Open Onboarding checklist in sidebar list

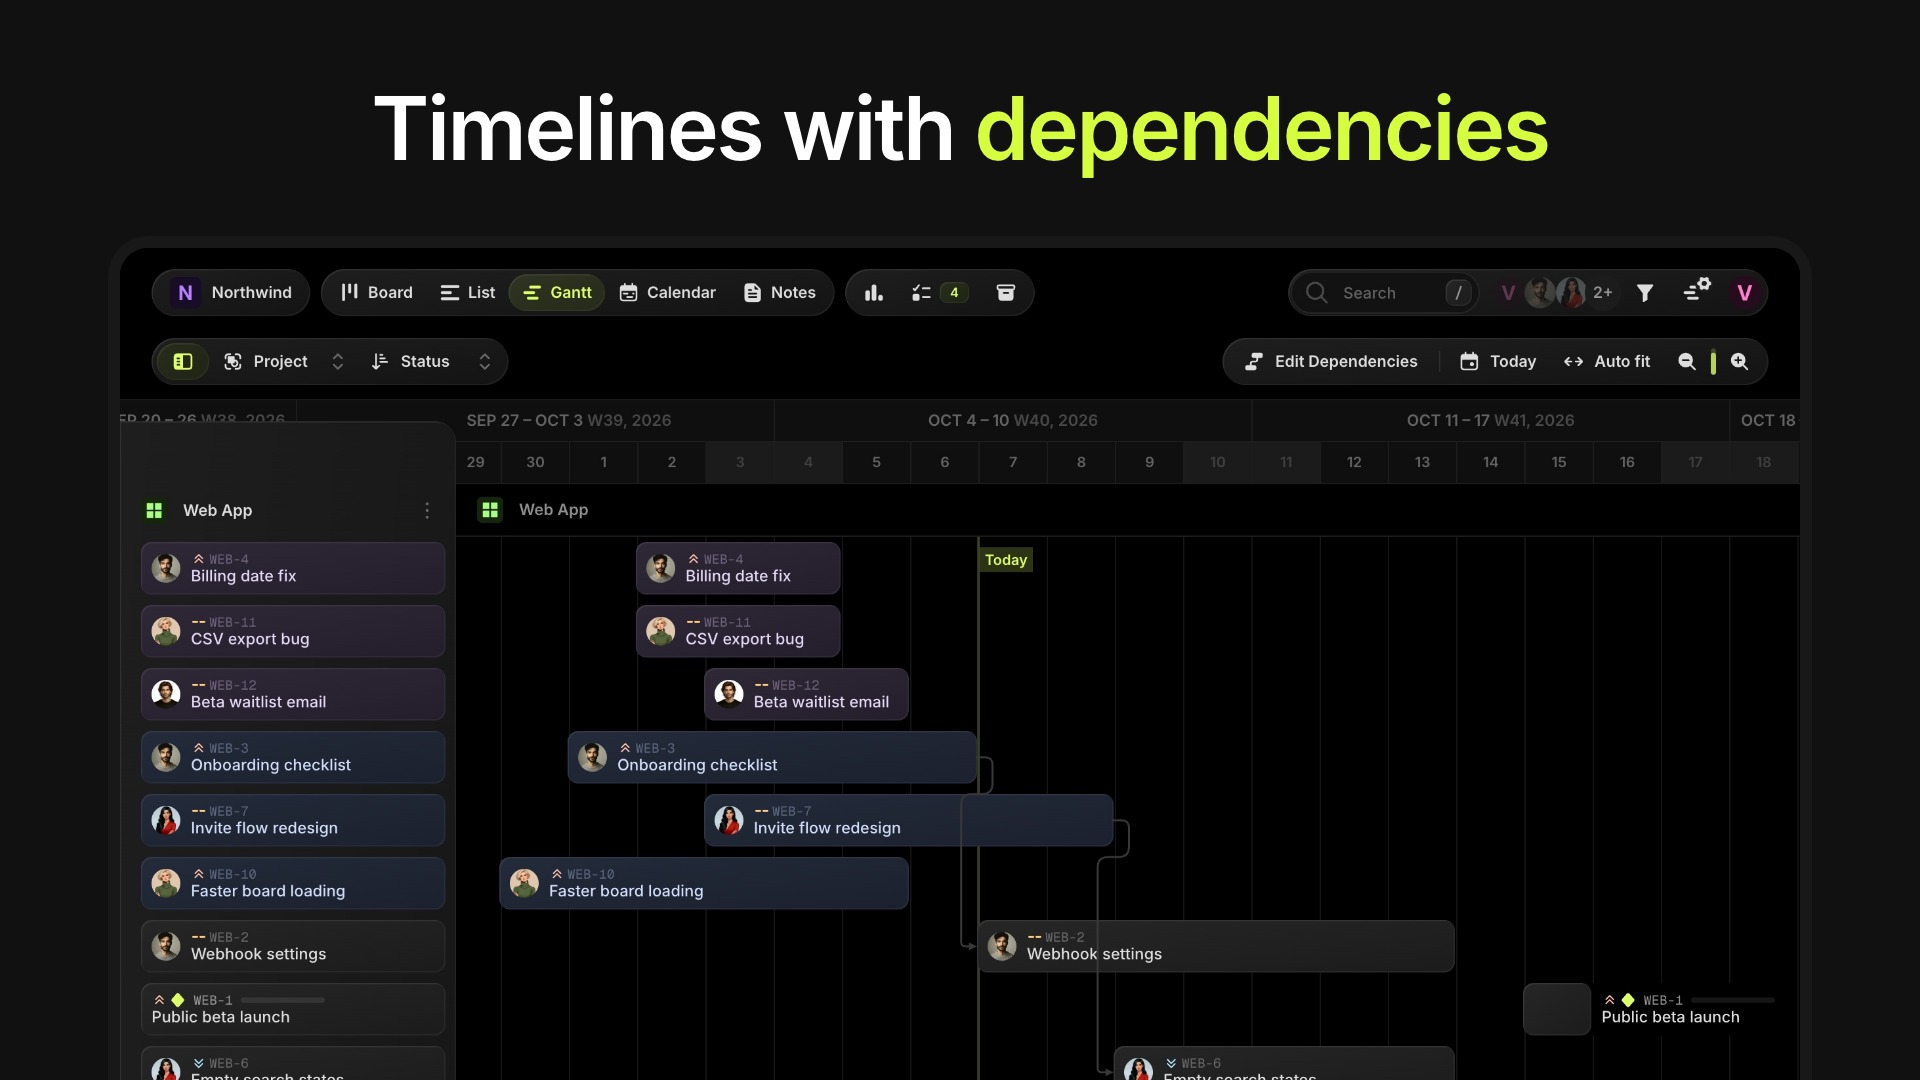coord(293,758)
